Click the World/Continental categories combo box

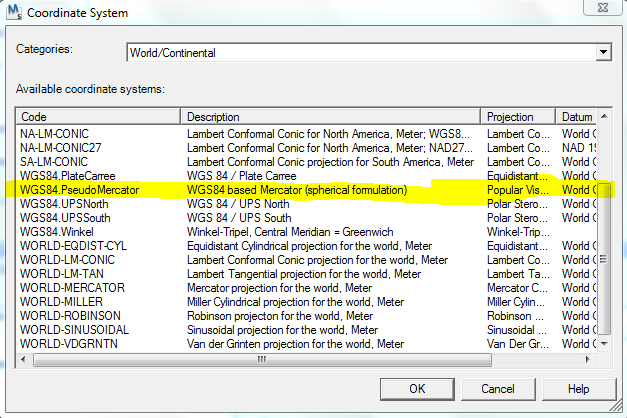(x=369, y=52)
